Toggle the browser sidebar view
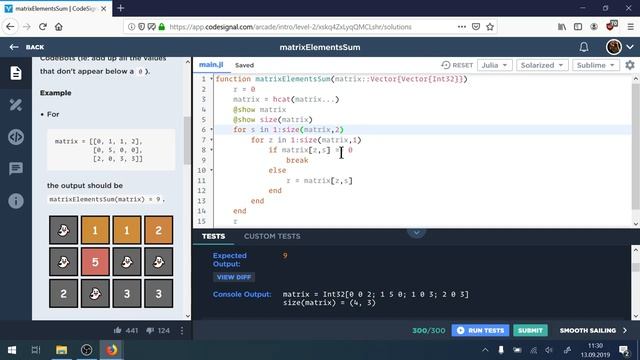This screenshot has width=640, height=360. 578,27
